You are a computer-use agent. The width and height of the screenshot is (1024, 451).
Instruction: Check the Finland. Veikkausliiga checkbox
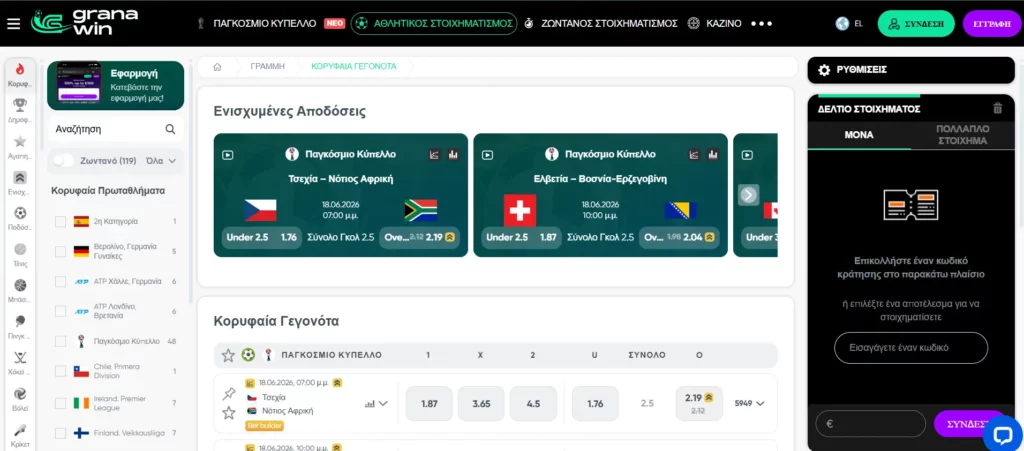60,433
